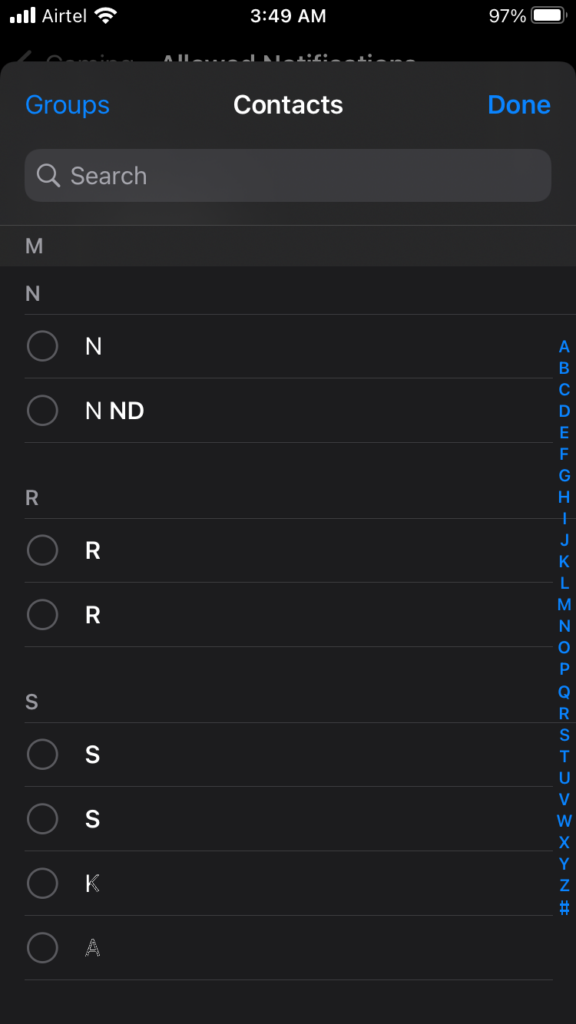Jump to letter R in index
The image size is (576, 1024).
coord(564,713)
